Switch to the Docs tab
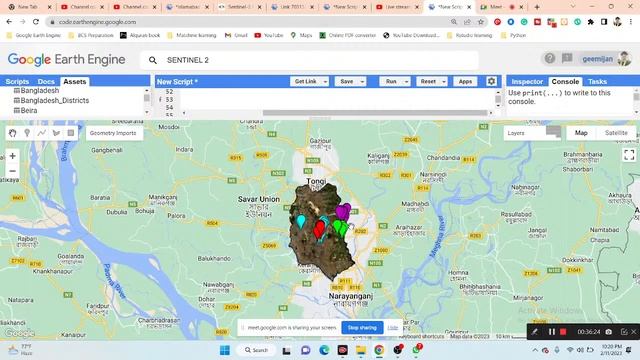 tap(46, 82)
